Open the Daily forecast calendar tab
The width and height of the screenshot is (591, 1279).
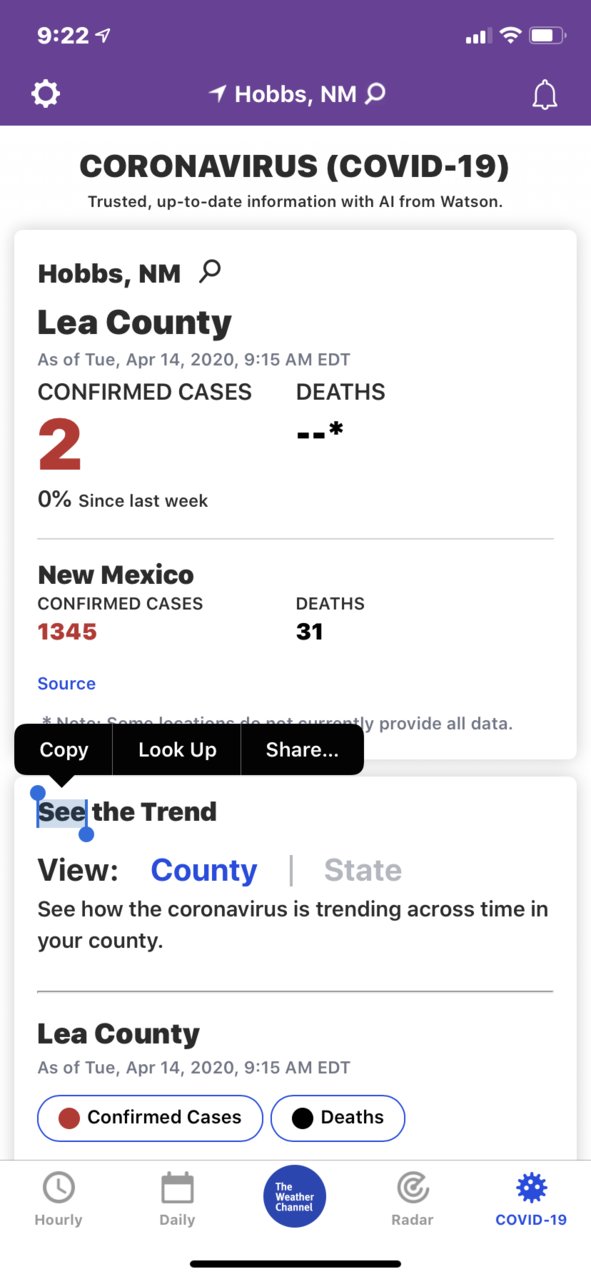[x=177, y=1200]
